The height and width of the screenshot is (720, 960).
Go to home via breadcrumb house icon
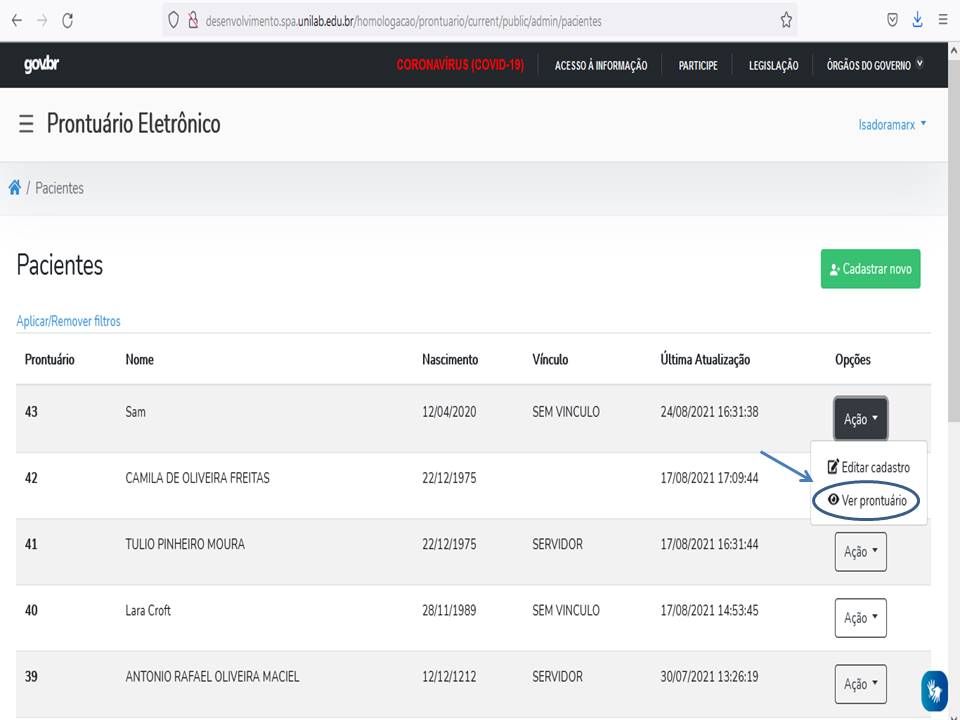pyautogui.click(x=15, y=188)
